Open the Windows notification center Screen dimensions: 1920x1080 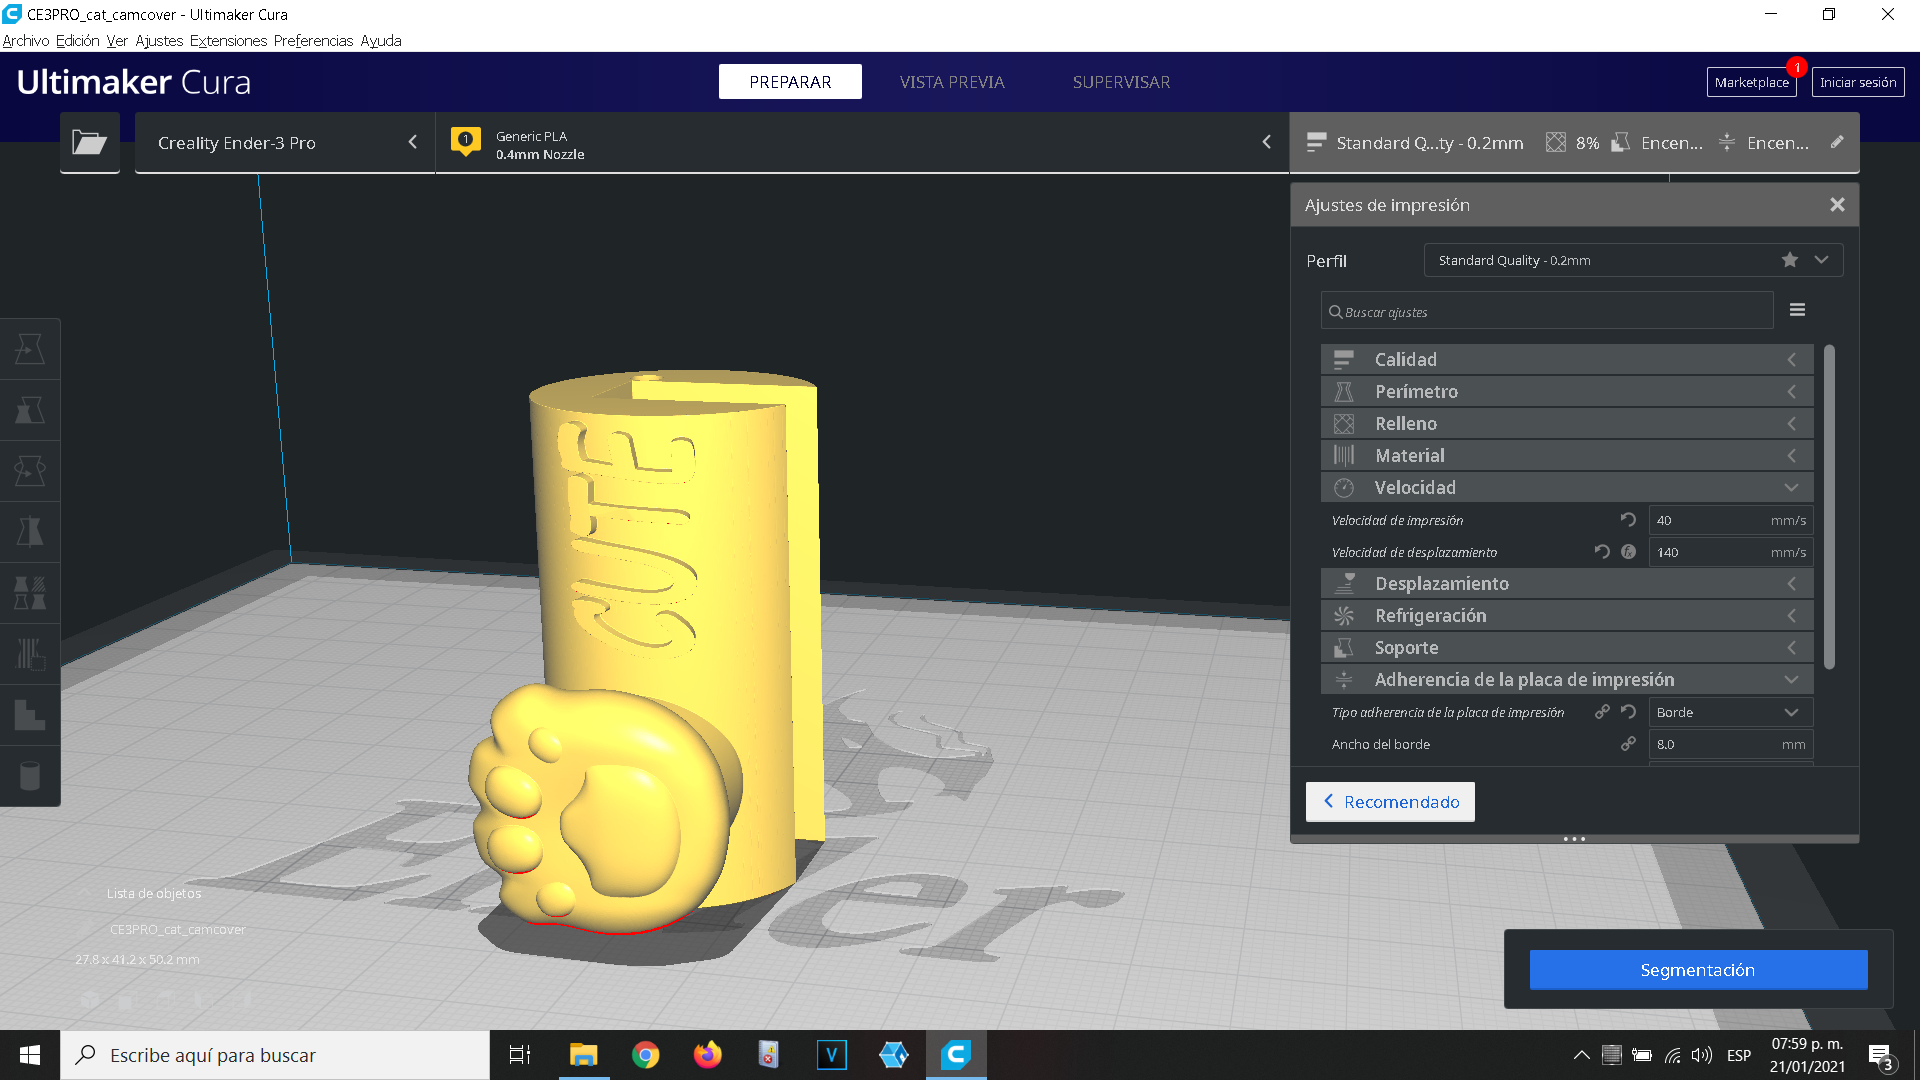pyautogui.click(x=1880, y=1056)
